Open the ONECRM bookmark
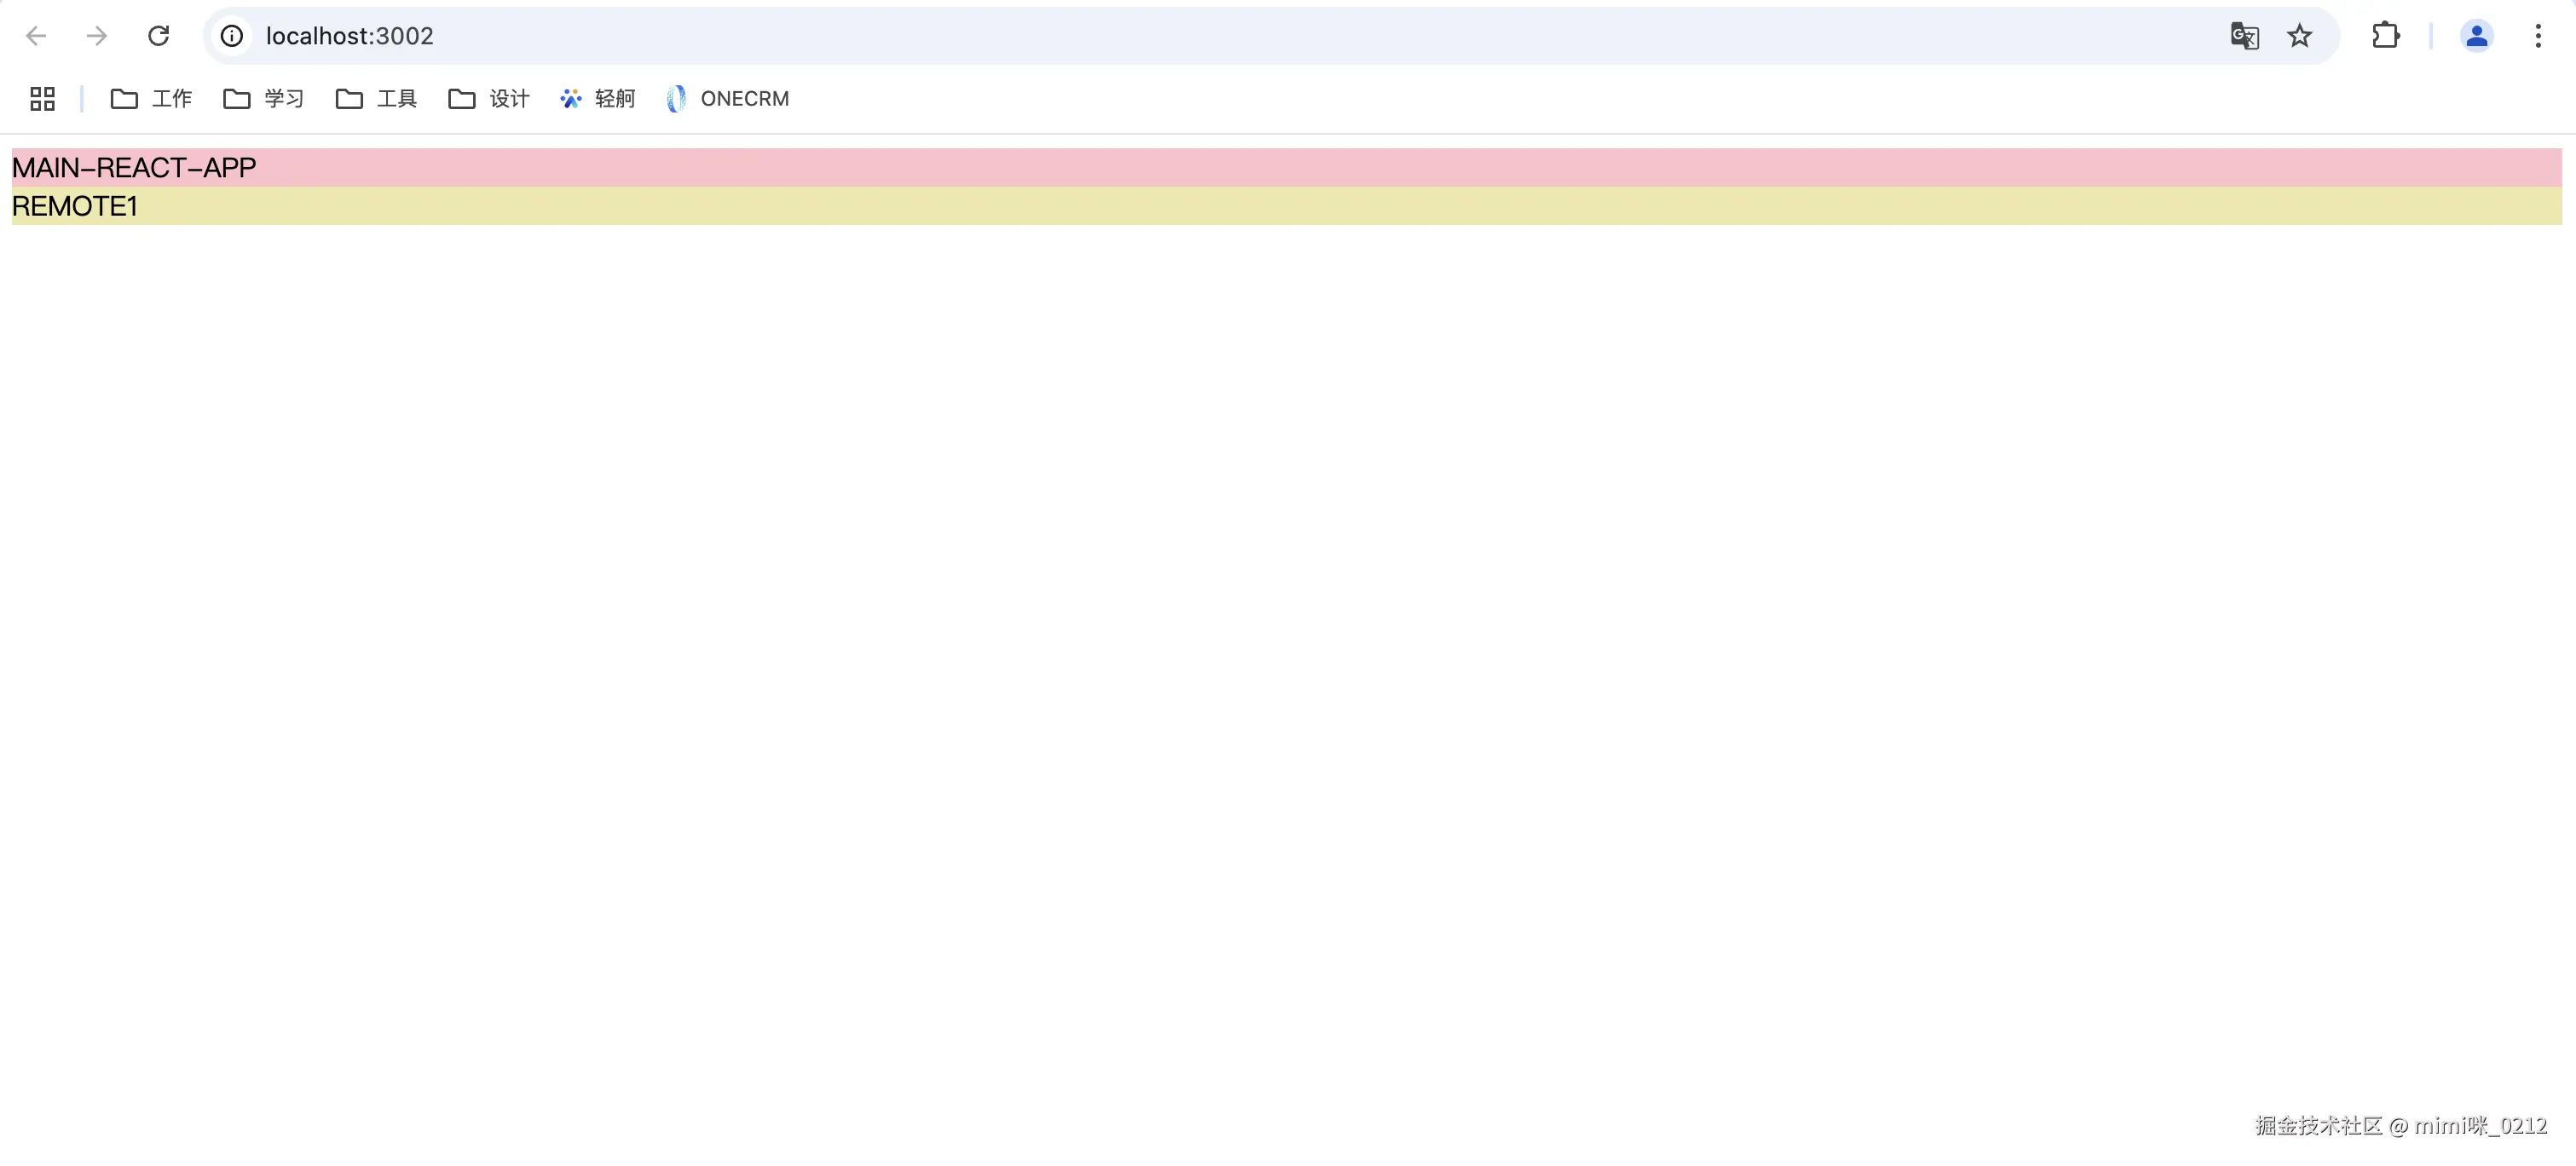Viewport: 2576px width, 1166px height. [x=728, y=98]
